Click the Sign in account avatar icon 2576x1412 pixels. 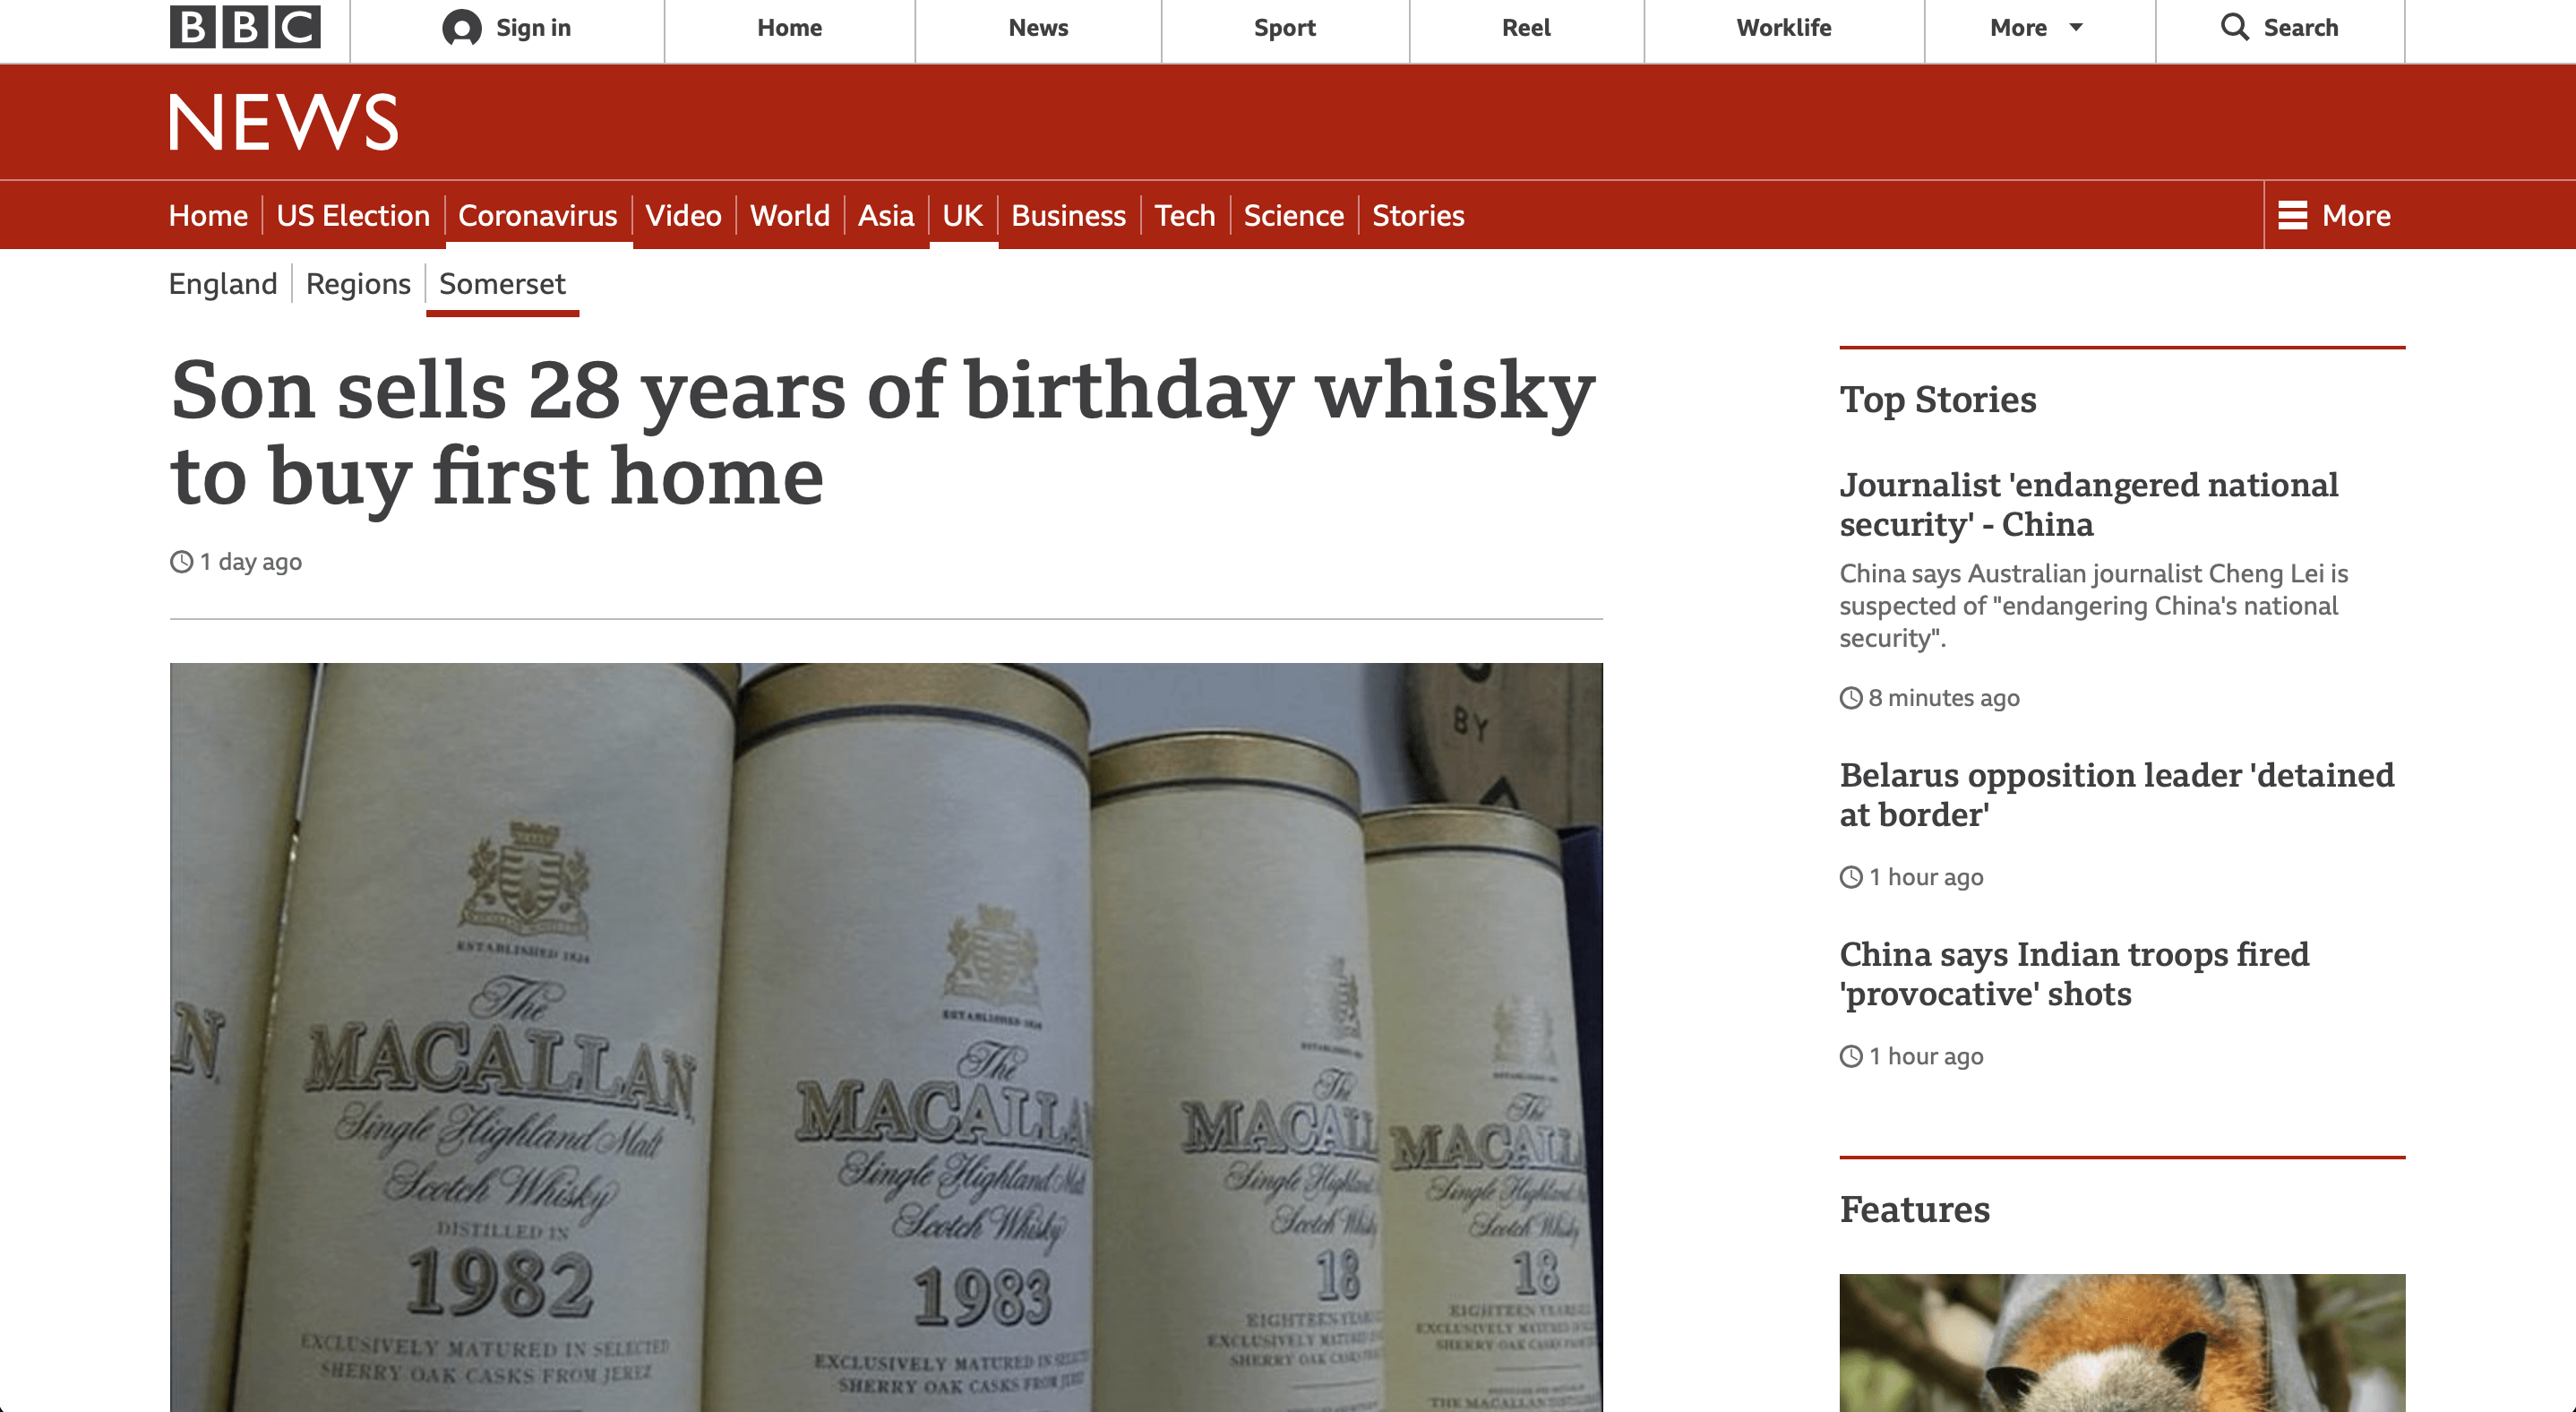point(462,28)
